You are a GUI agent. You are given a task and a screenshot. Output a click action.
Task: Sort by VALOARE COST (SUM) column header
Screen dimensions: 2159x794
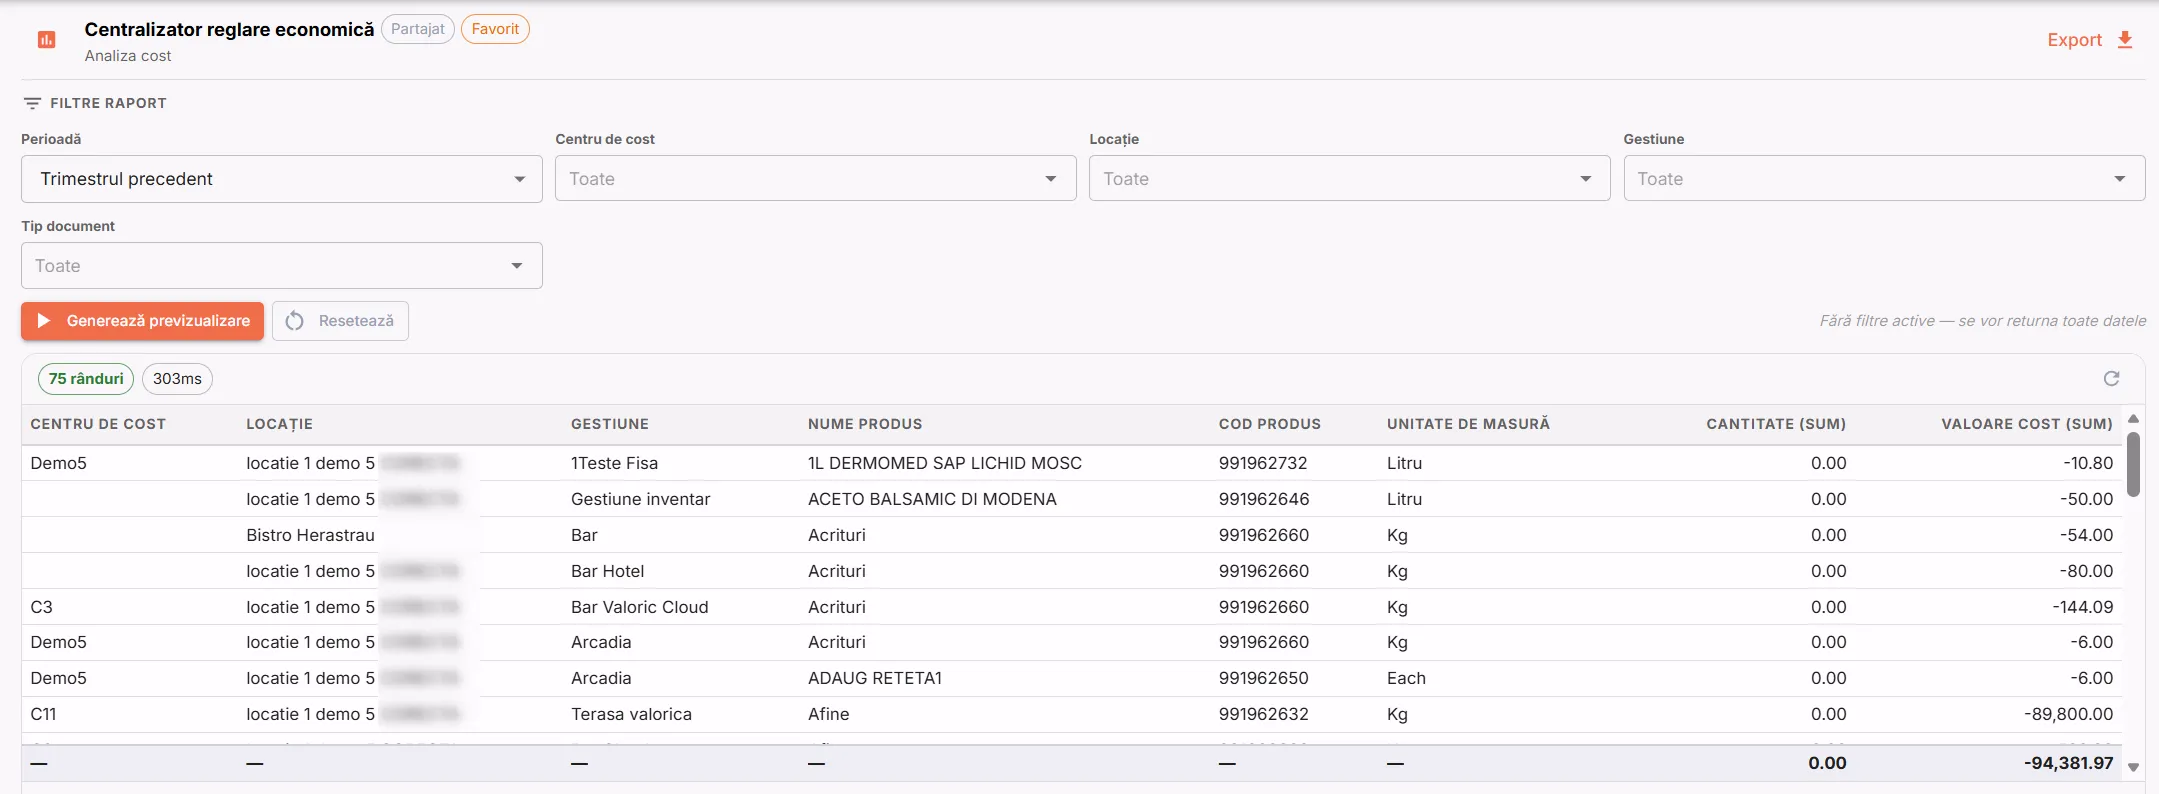coord(2027,424)
